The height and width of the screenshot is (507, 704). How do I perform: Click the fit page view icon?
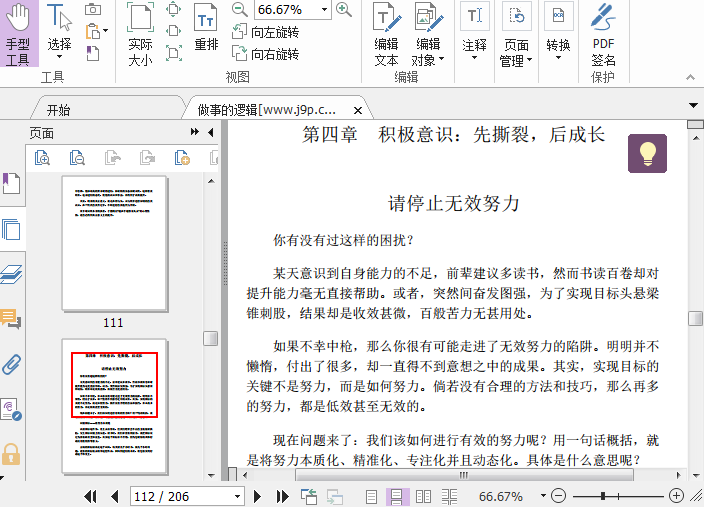173,9
